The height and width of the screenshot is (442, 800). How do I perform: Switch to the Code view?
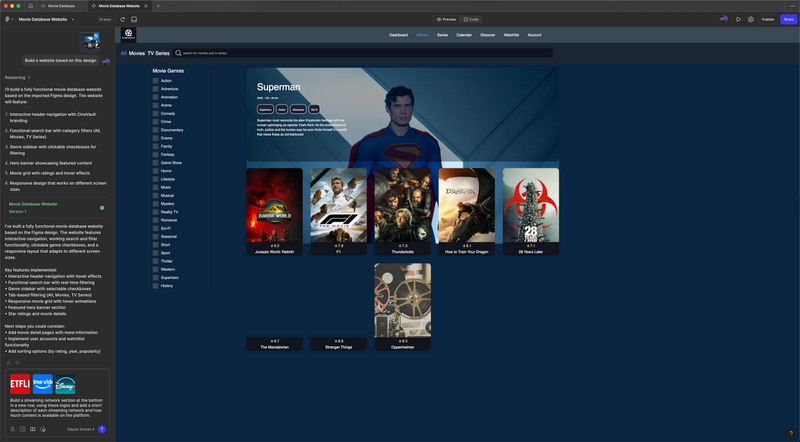point(471,19)
